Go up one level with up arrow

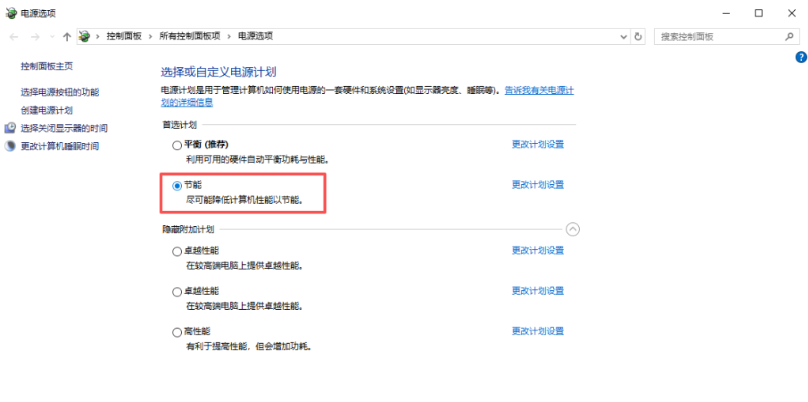66,36
